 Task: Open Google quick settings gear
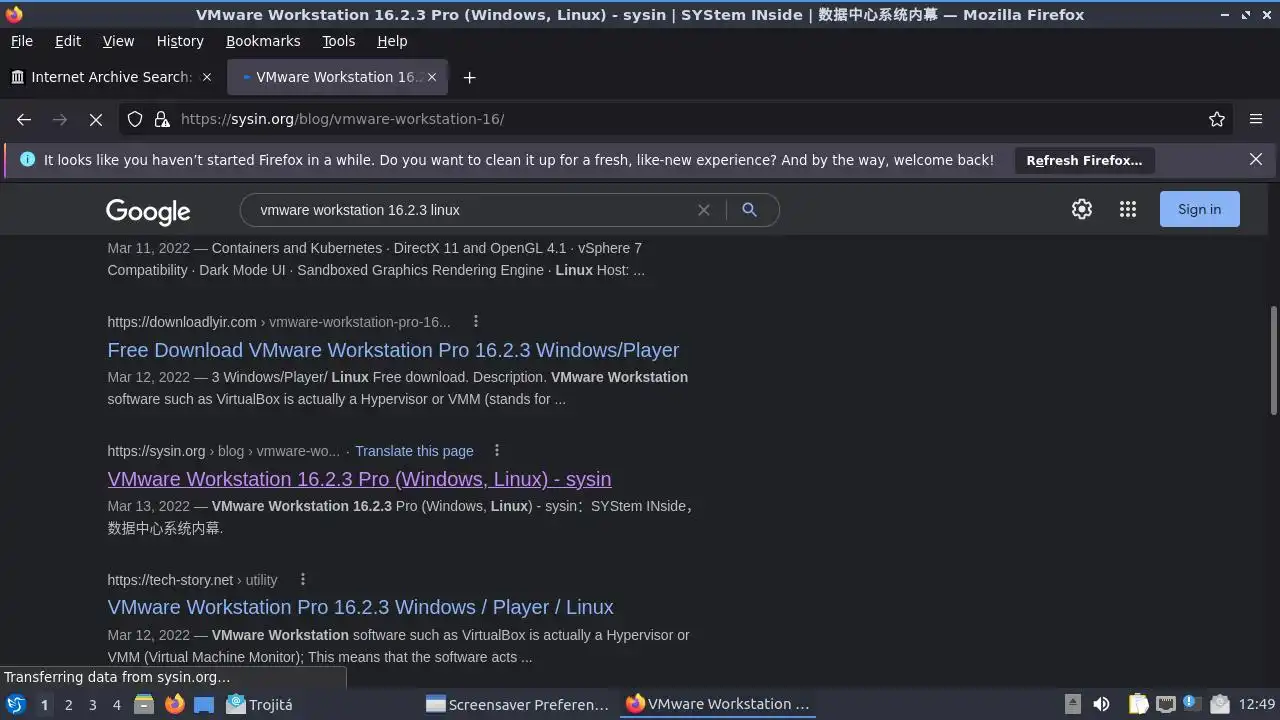1082,209
